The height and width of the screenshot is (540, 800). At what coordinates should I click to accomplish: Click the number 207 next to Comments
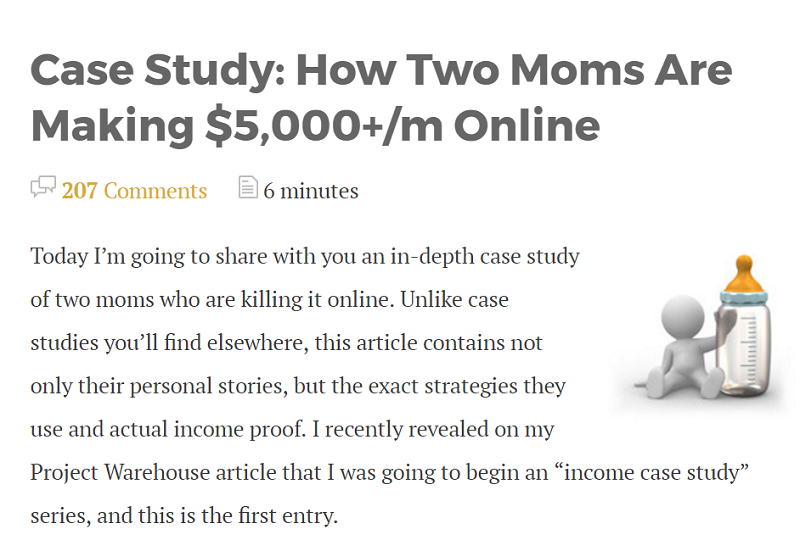click(79, 191)
